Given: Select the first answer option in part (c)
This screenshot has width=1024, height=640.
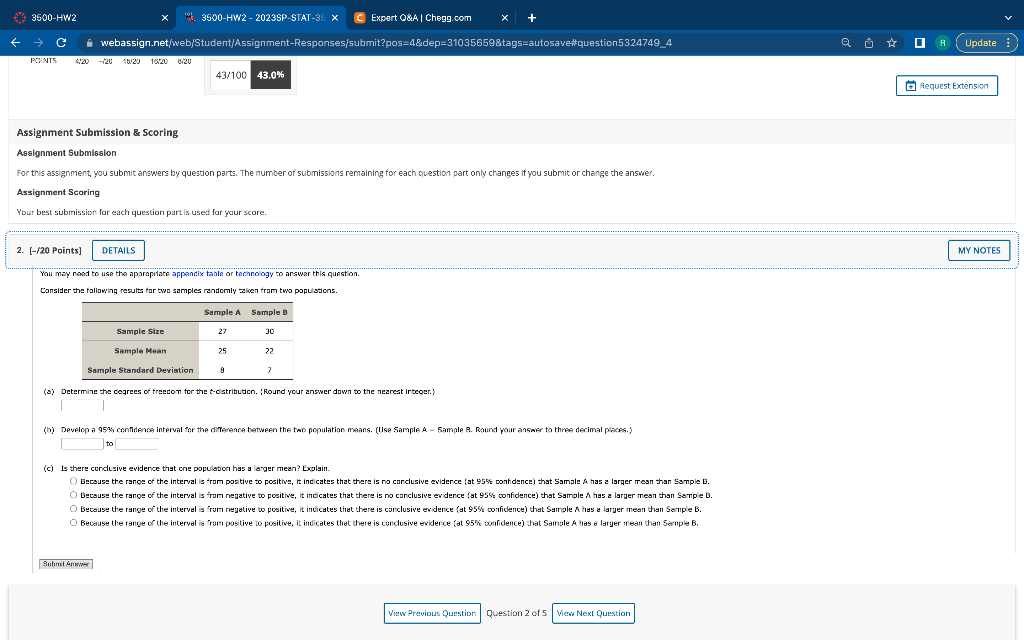Looking at the screenshot, I should click(x=74, y=480).
